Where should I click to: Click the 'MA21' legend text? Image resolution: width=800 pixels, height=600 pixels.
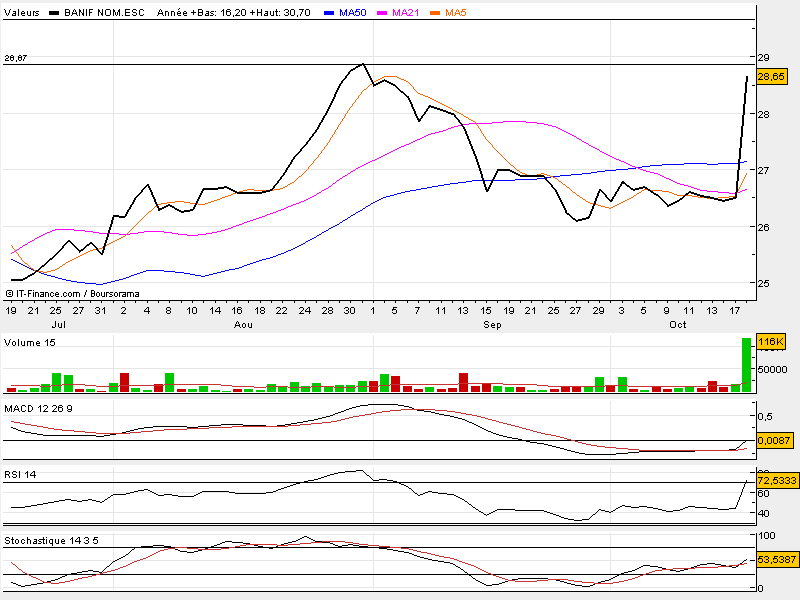[406, 13]
